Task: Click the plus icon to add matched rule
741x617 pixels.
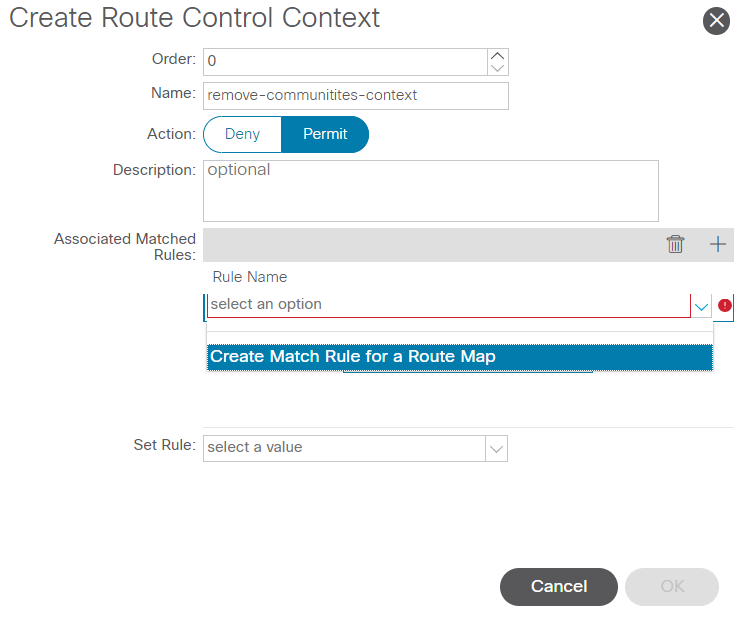Action: click(x=717, y=244)
